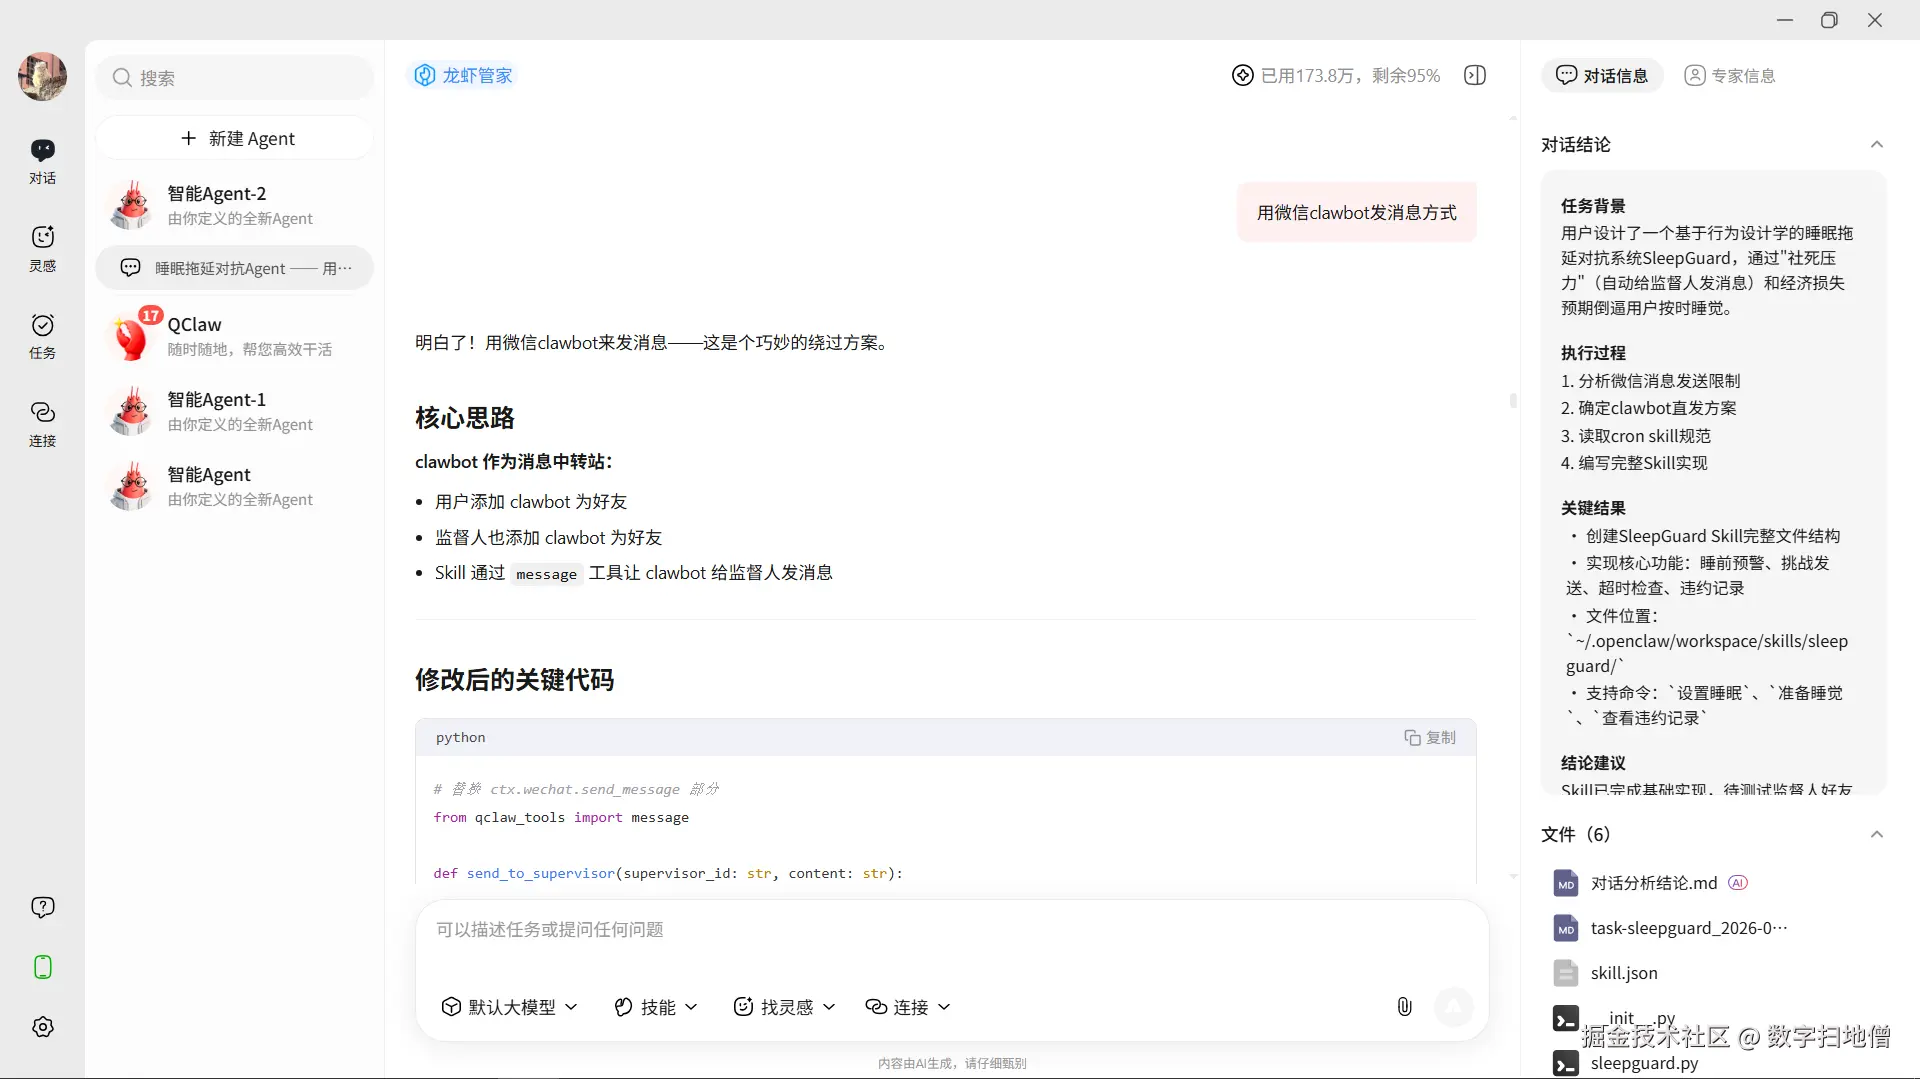Collapse the 文件 (6) section

[1877, 834]
